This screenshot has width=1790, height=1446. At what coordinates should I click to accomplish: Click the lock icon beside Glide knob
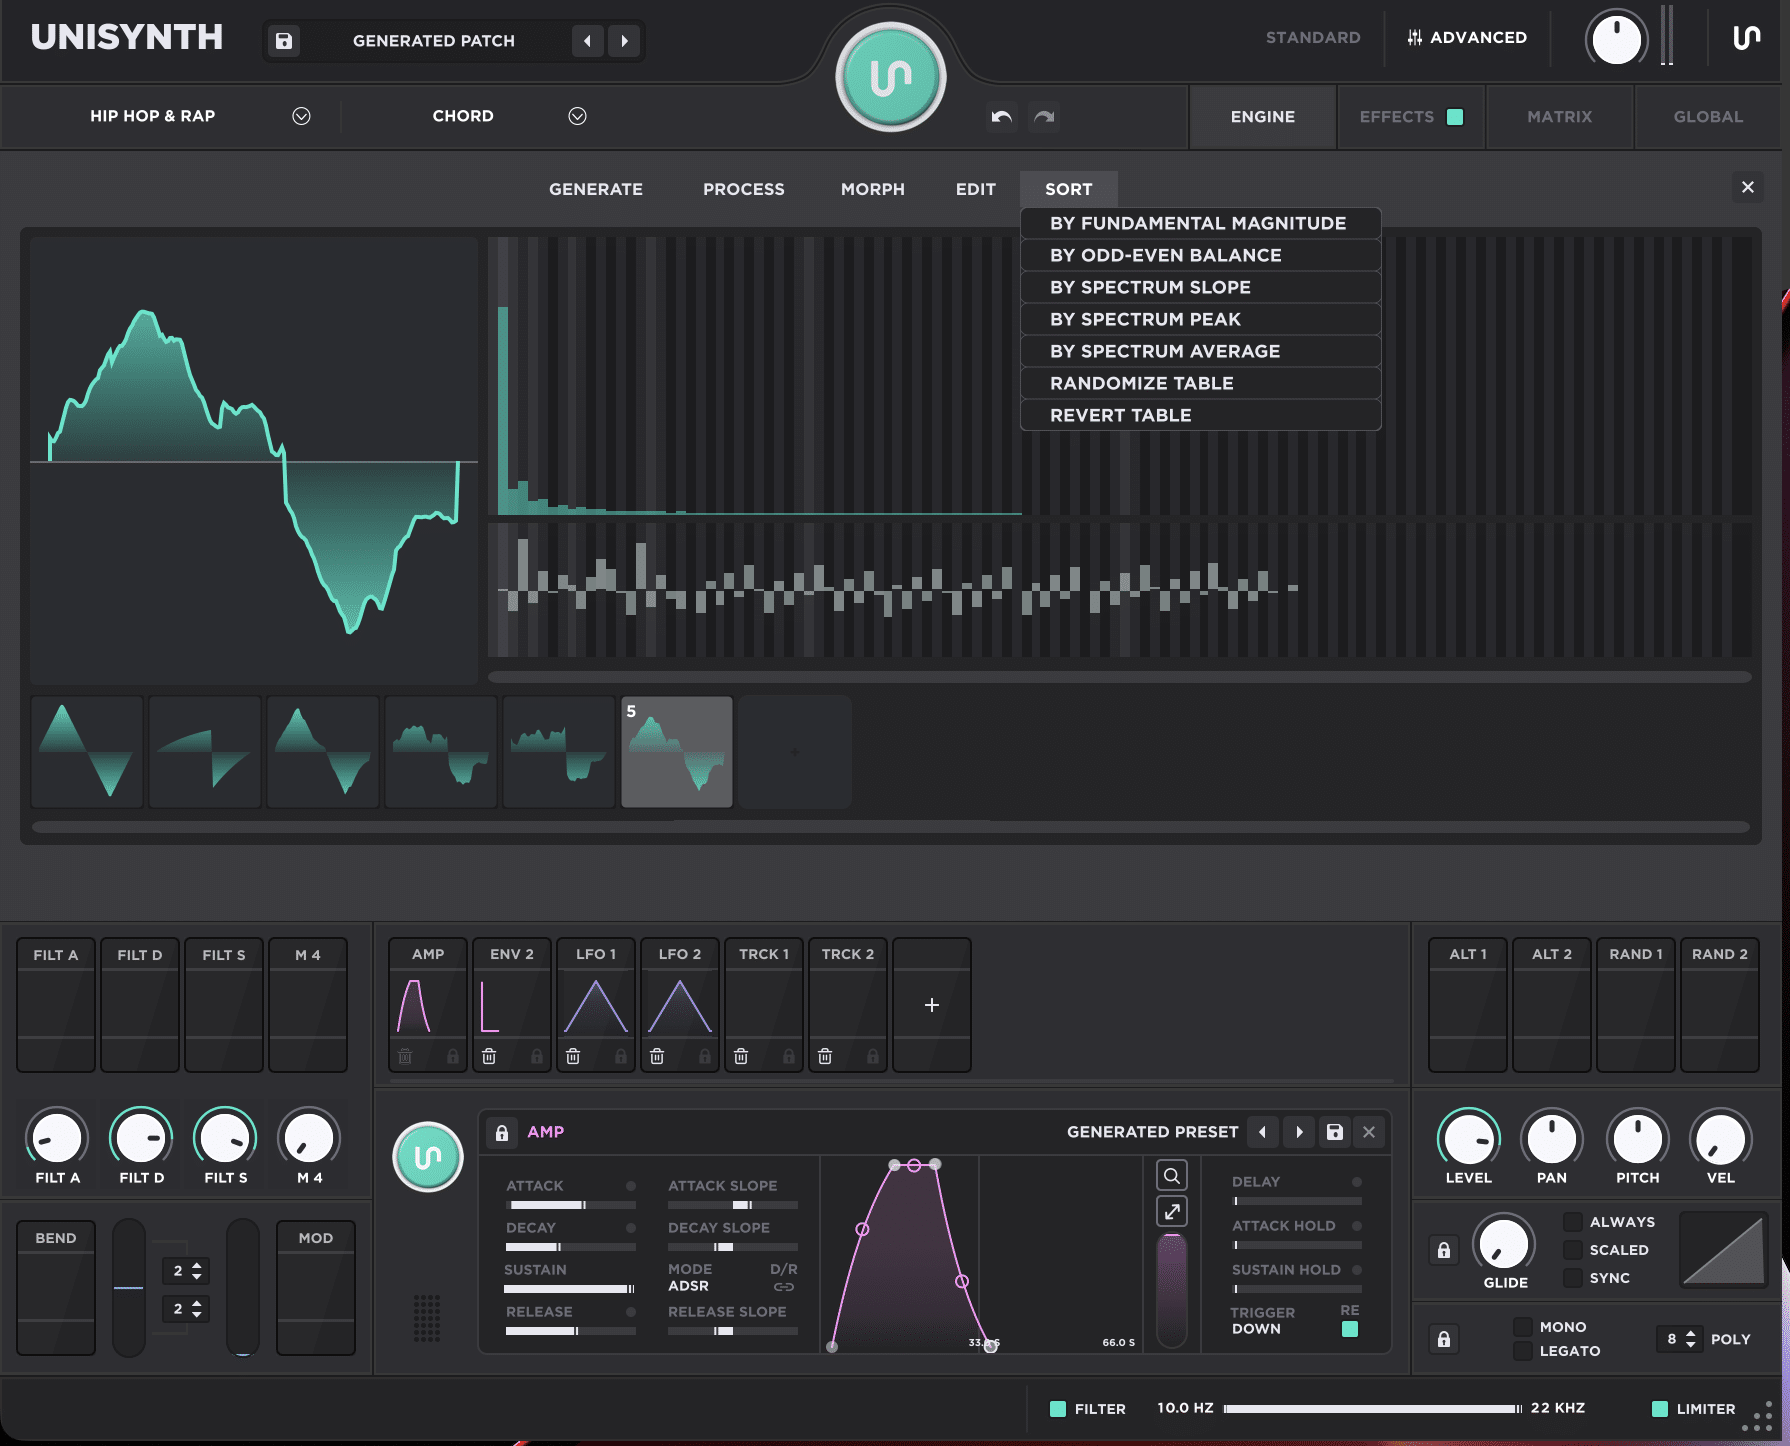point(1443,1250)
